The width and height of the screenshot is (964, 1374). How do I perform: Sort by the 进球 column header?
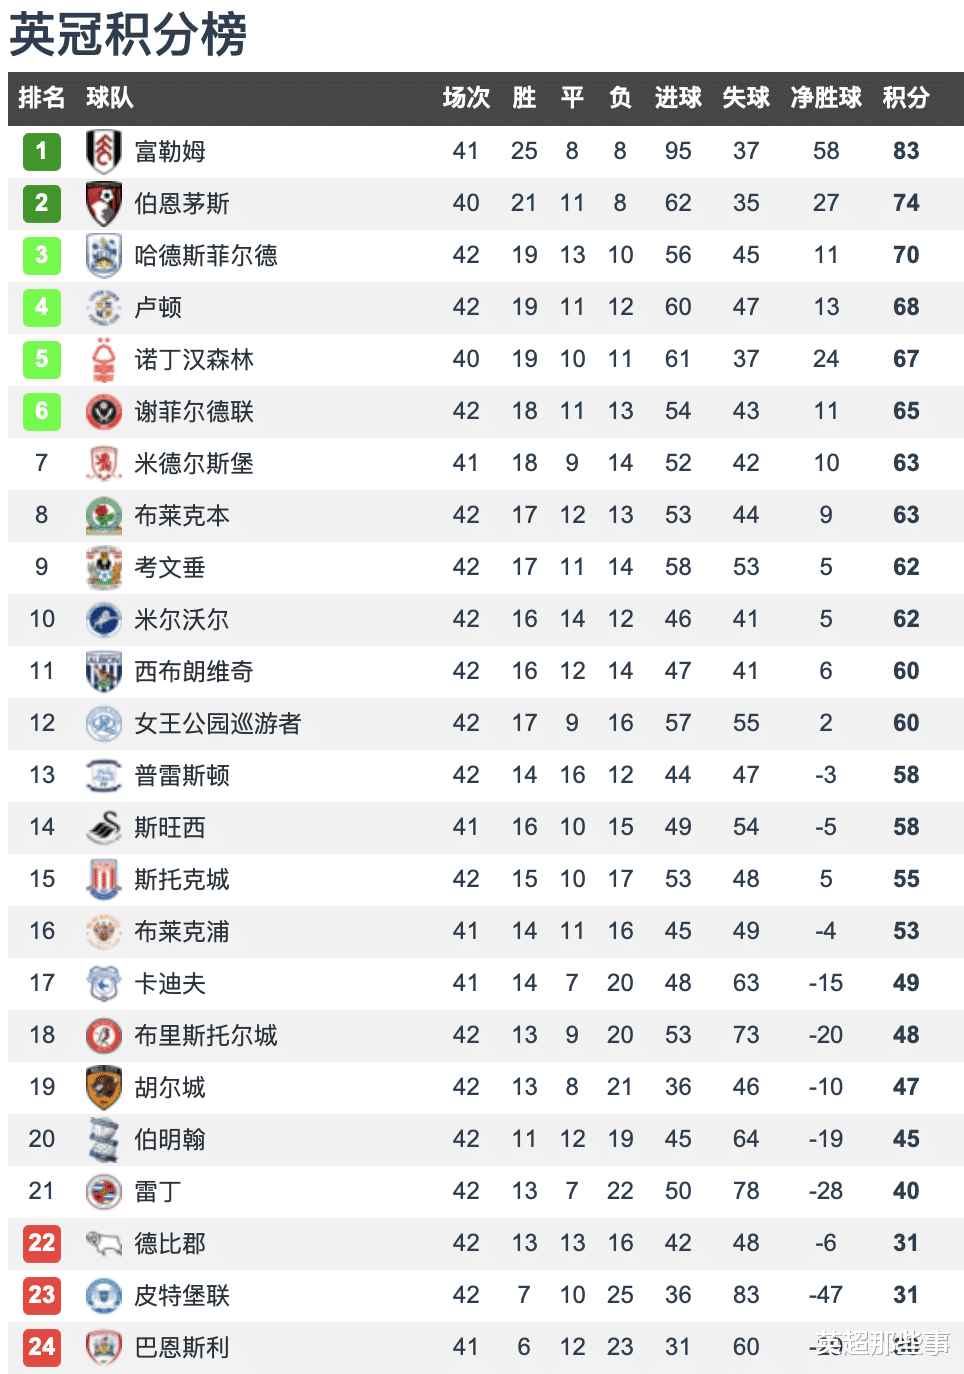click(678, 97)
